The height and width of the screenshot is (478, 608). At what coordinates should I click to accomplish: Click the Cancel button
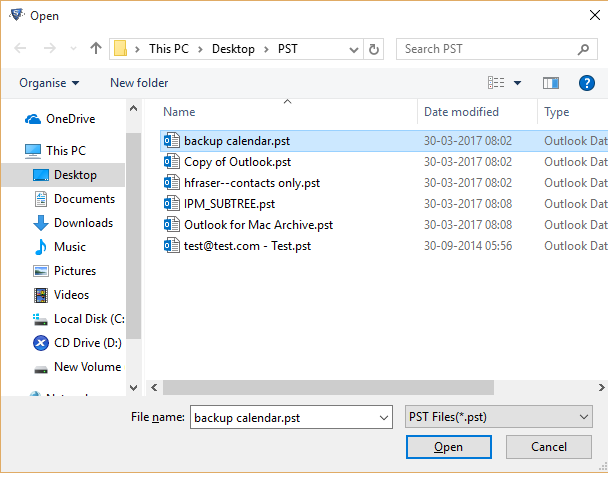tap(549, 447)
